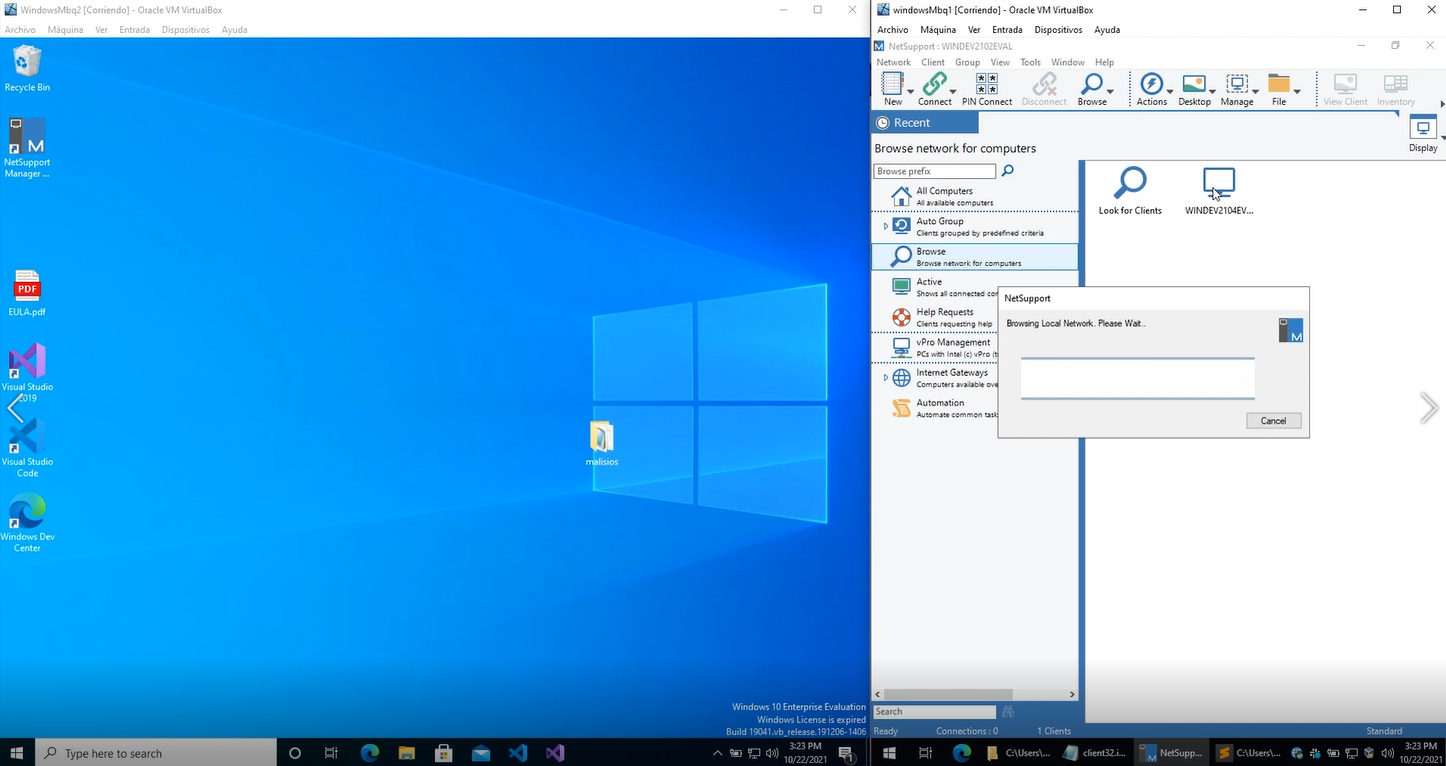1446x766 pixels.
Task: Click volume icon in right VM system tray
Action: (1388, 752)
